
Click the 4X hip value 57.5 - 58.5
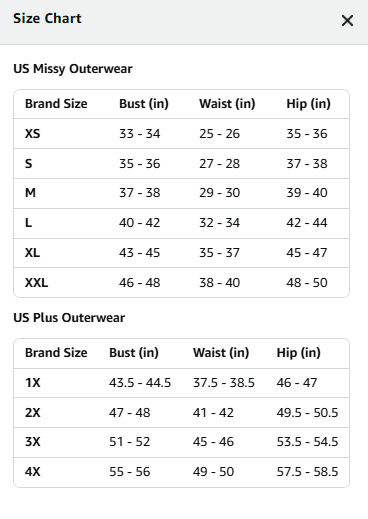click(x=307, y=472)
